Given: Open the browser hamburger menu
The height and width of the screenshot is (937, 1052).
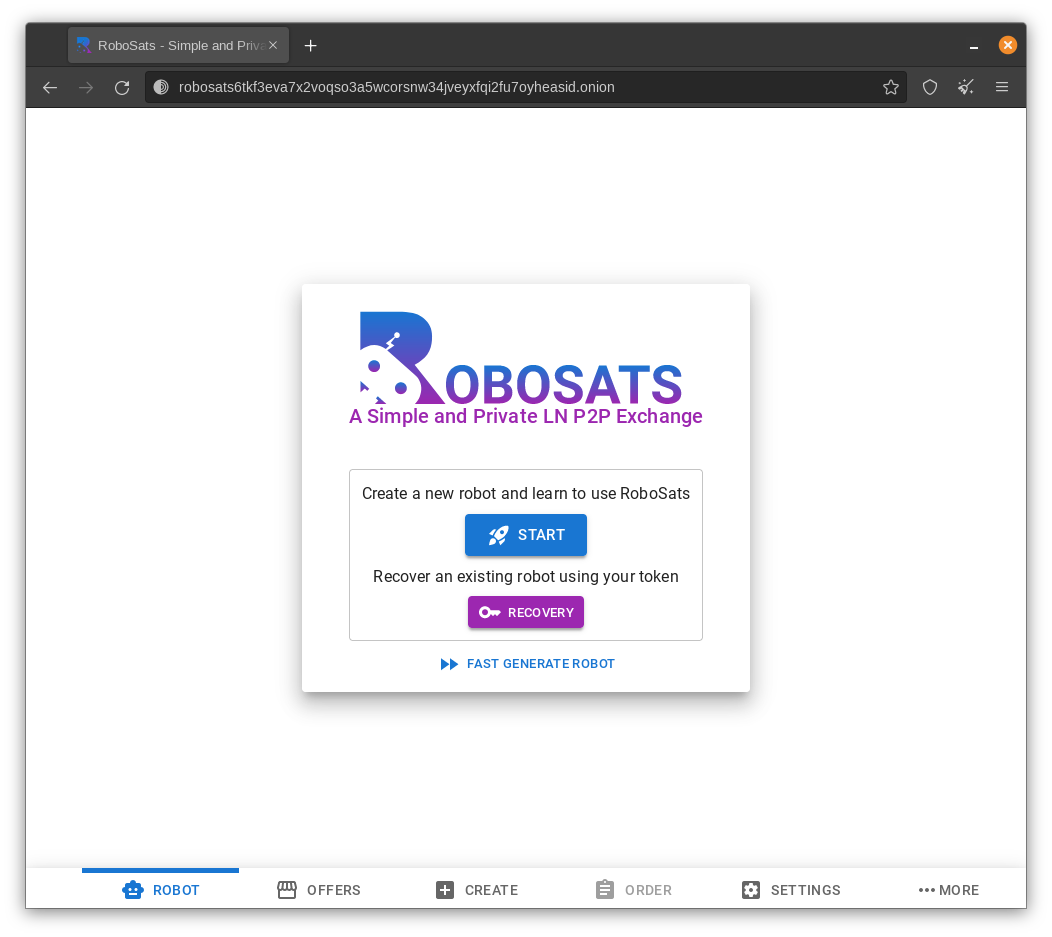Looking at the screenshot, I should pos(1002,87).
